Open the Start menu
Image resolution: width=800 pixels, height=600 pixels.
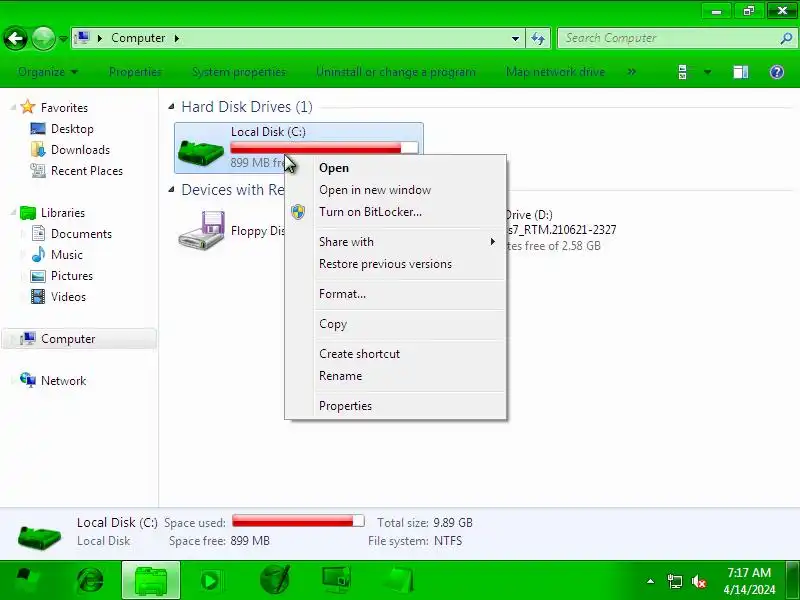click(27, 581)
